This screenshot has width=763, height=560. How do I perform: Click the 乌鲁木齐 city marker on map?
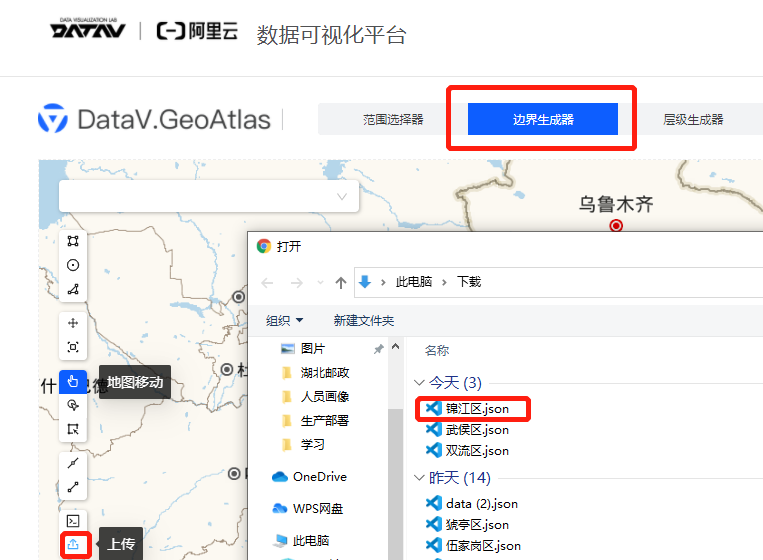point(616,226)
